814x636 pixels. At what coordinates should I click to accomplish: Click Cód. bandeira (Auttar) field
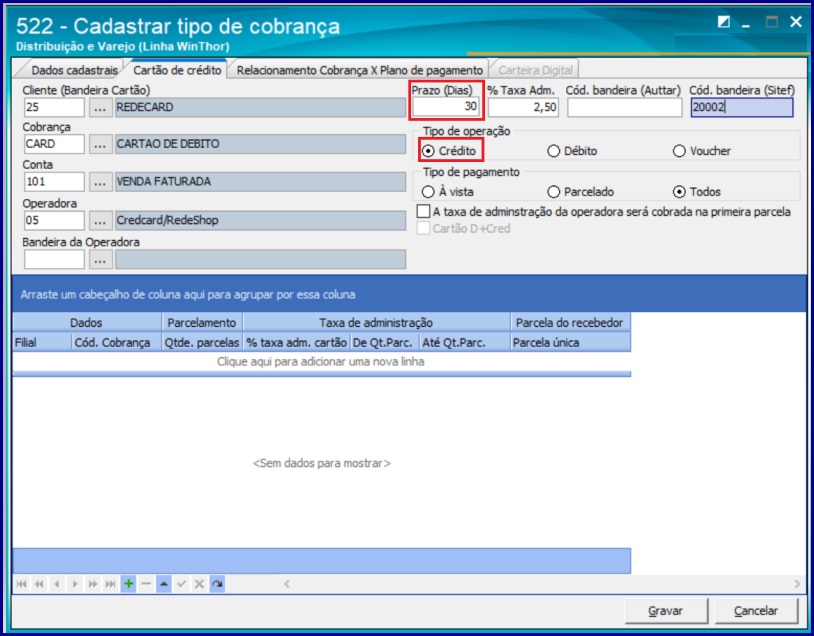point(624,107)
